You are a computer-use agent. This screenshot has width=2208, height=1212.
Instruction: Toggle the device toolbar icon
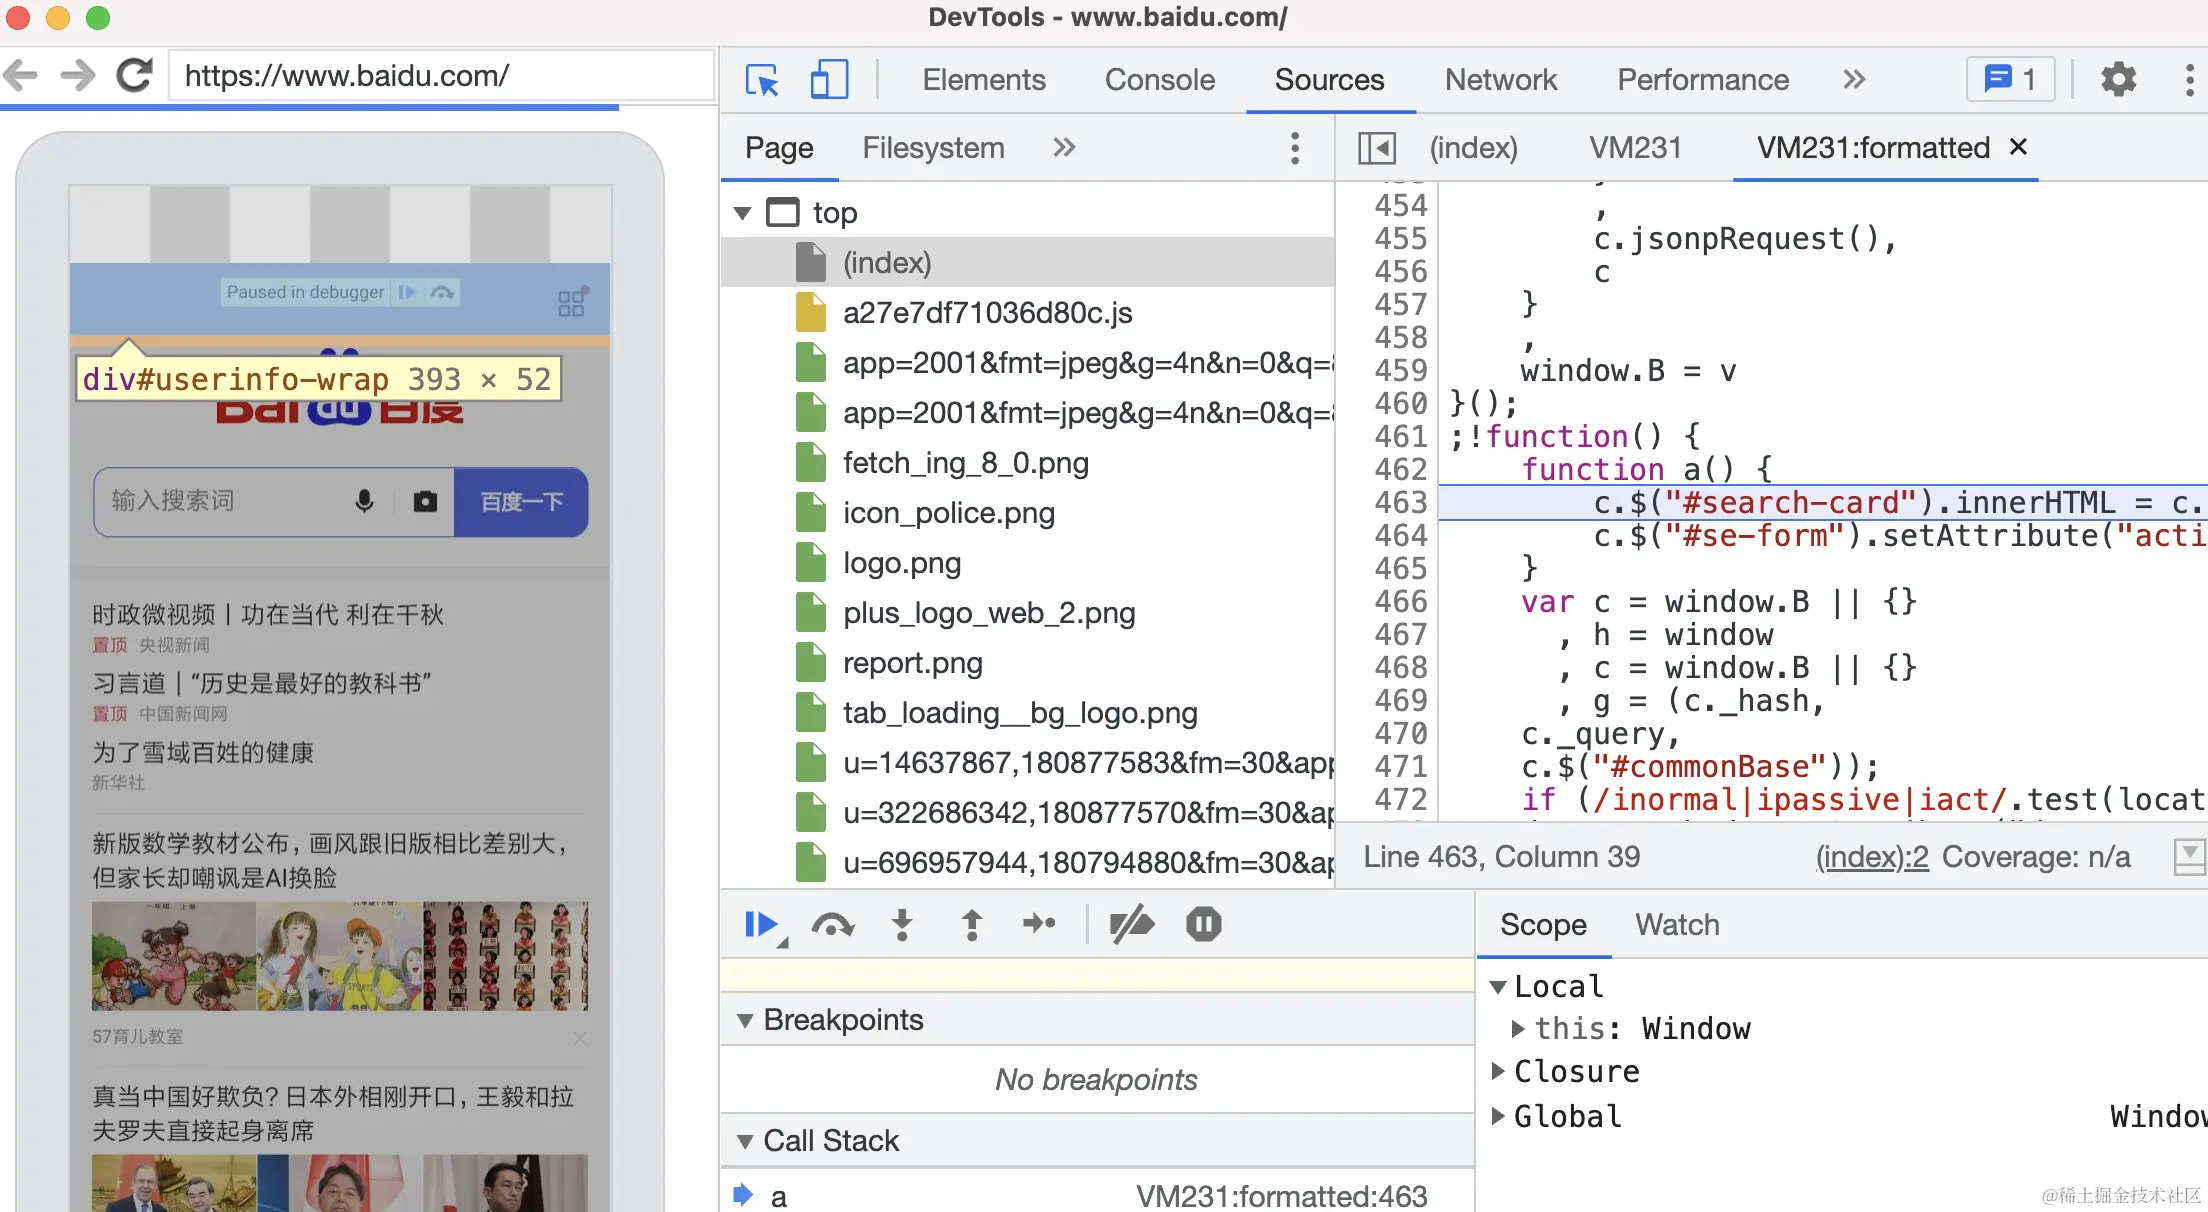coord(829,80)
